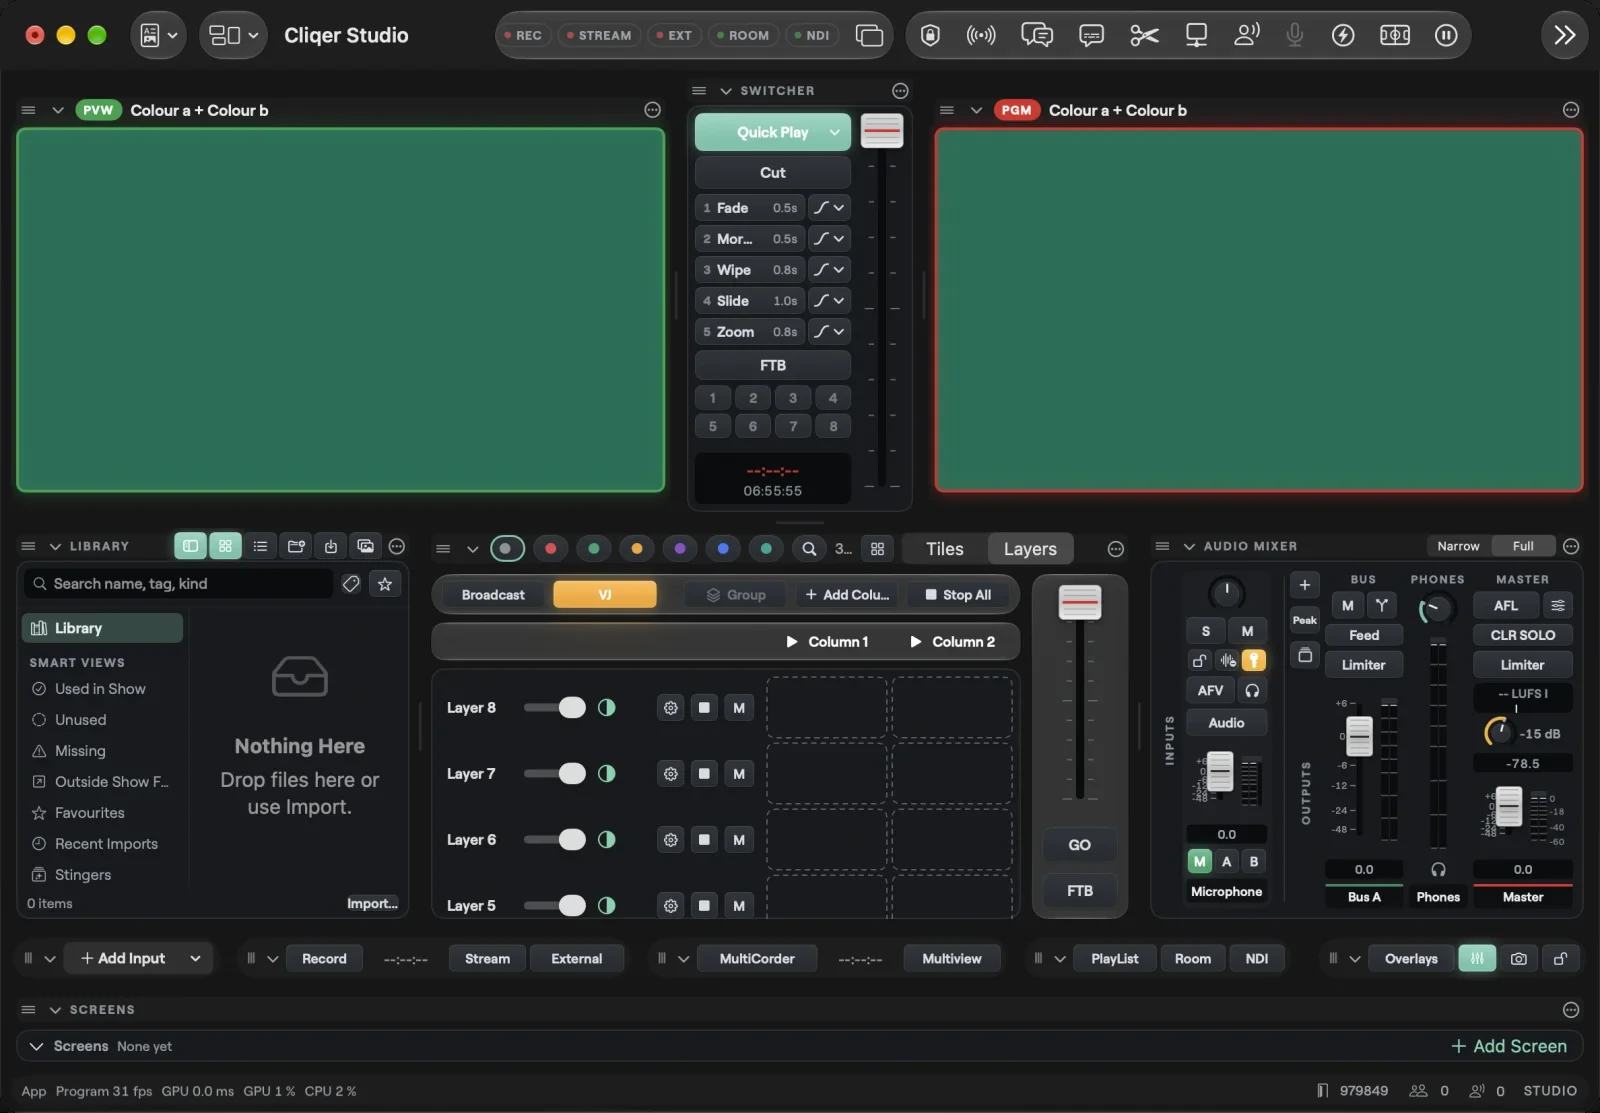The image size is (1600, 1113).
Task: Select Full audio mixer view
Action: pyautogui.click(x=1523, y=546)
